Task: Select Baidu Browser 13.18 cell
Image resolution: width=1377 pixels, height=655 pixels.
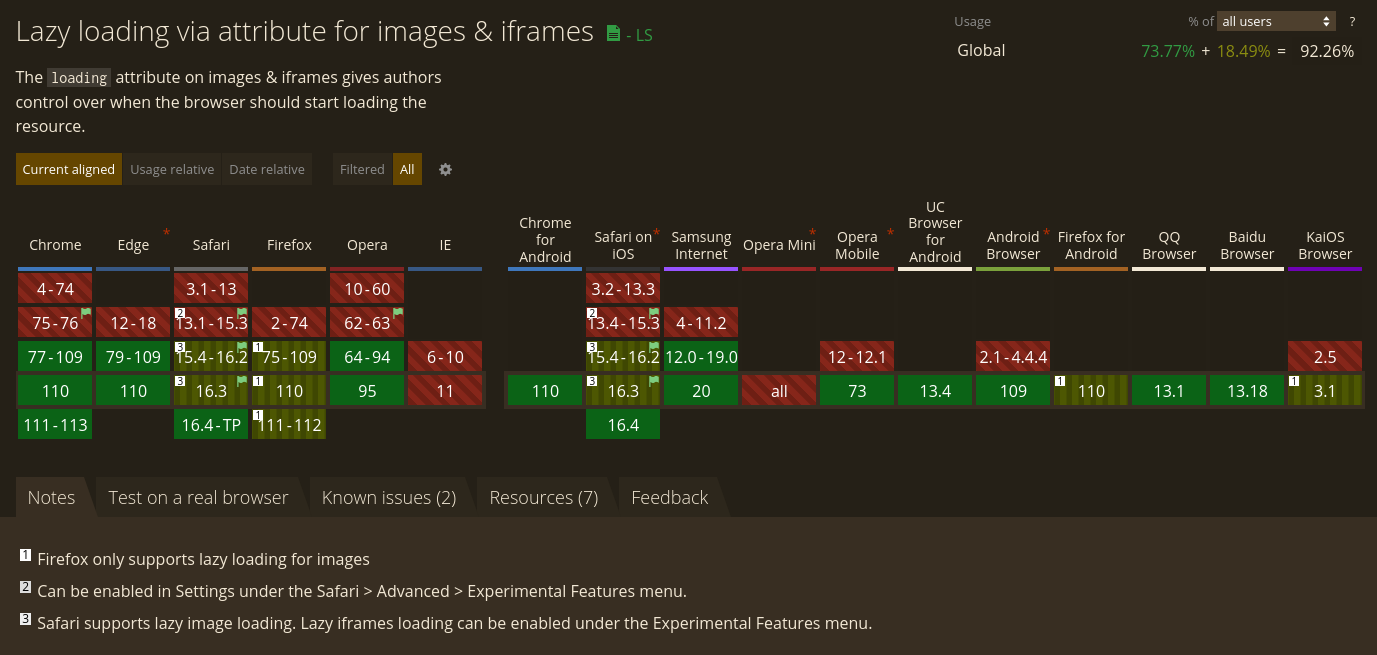Action: point(1247,391)
